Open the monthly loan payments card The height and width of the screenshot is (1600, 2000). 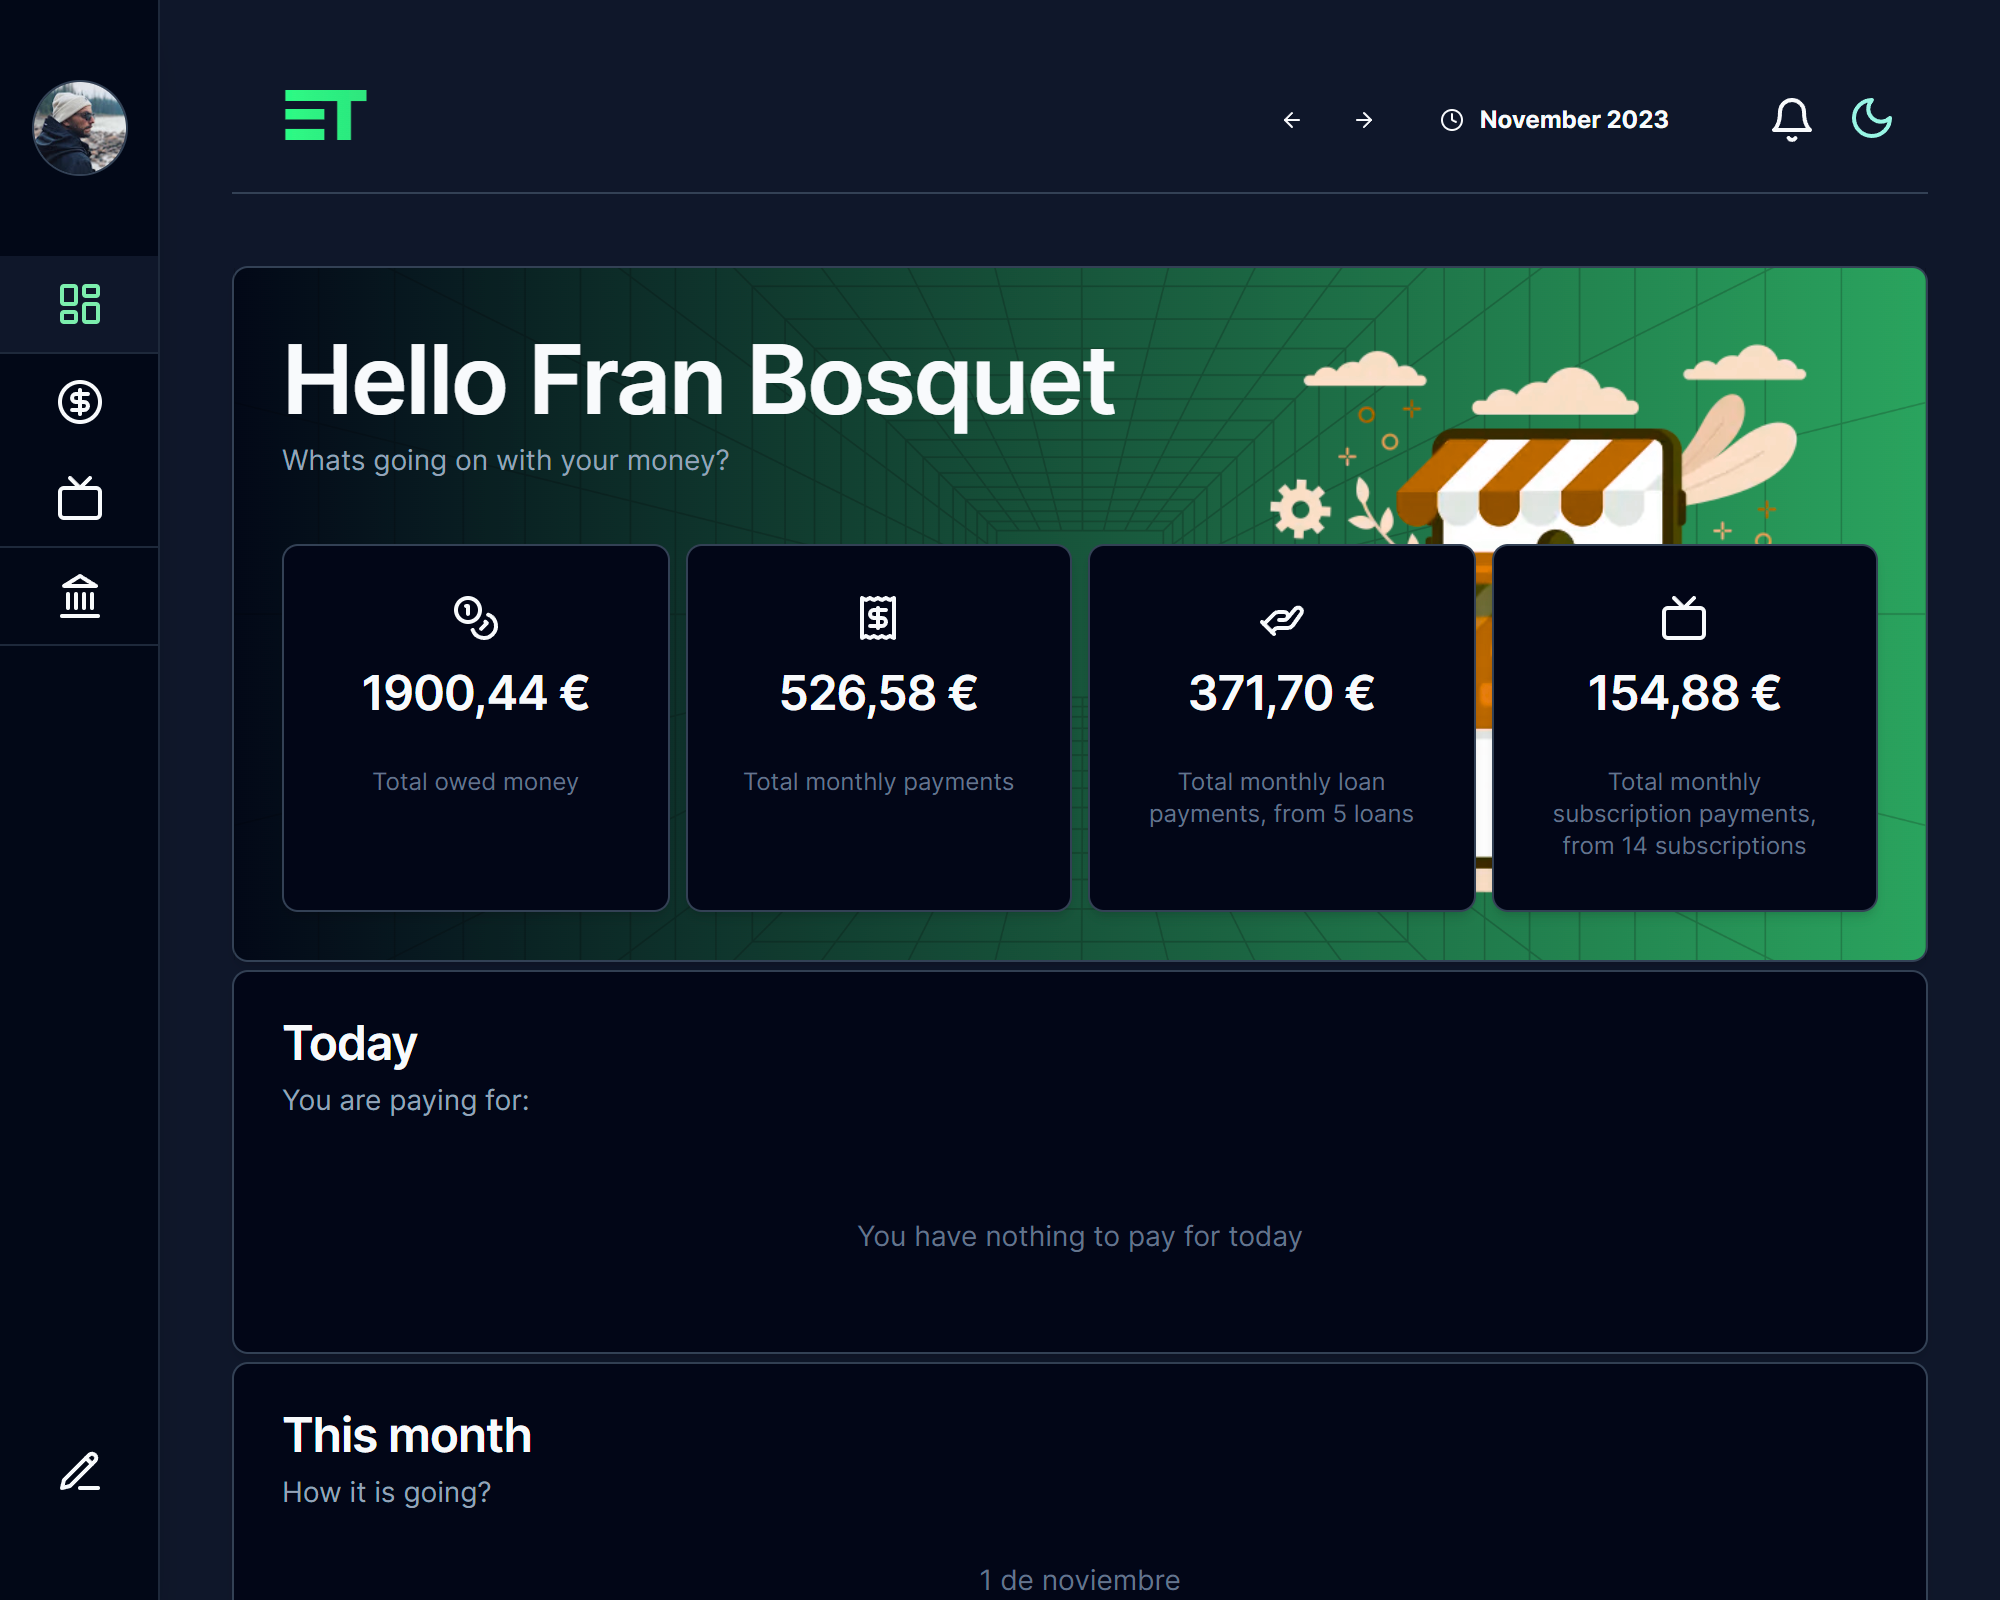click(x=1282, y=728)
